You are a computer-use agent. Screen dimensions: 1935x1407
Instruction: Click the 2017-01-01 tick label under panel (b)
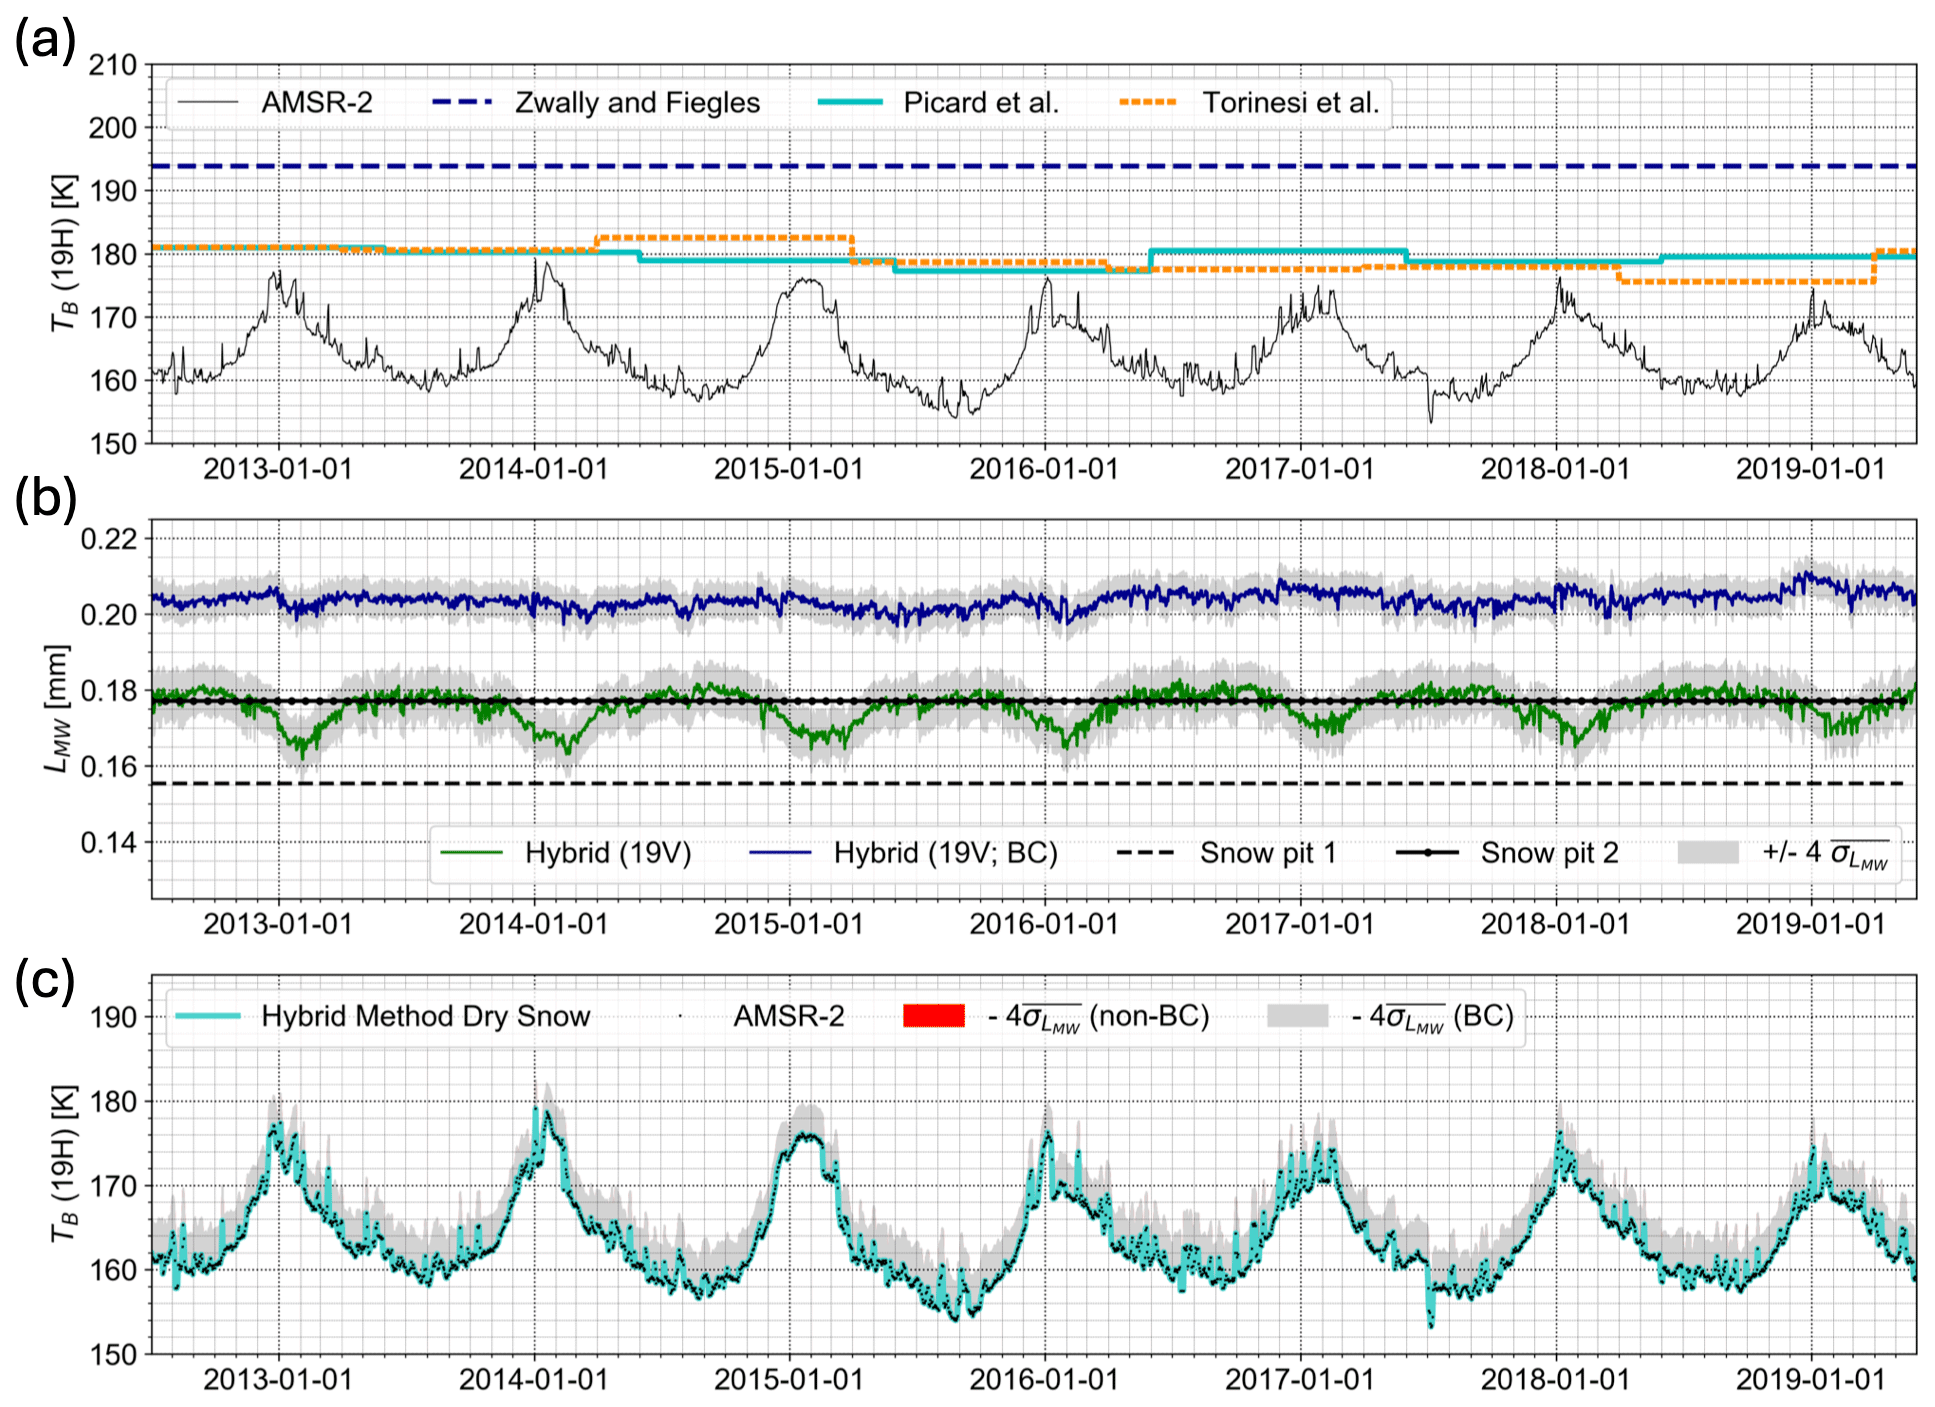(x=1300, y=924)
